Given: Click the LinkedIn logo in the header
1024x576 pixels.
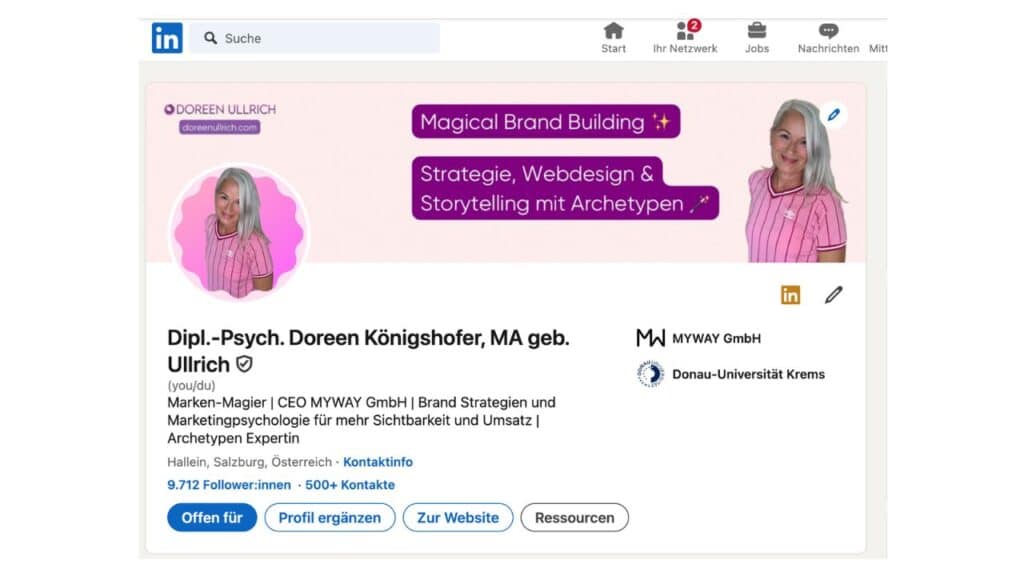Looking at the screenshot, I should point(167,38).
